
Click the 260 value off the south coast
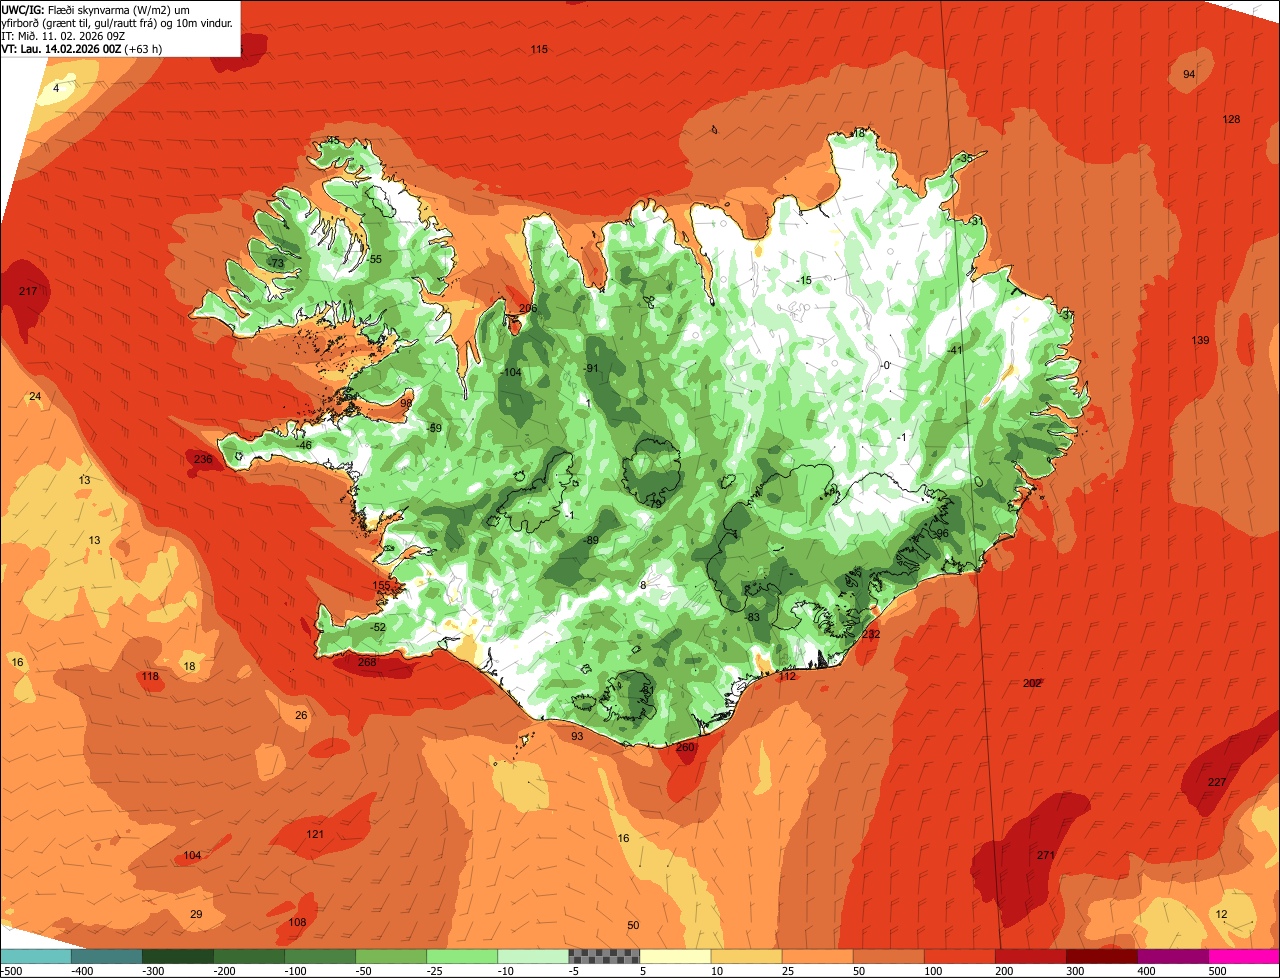click(x=685, y=748)
